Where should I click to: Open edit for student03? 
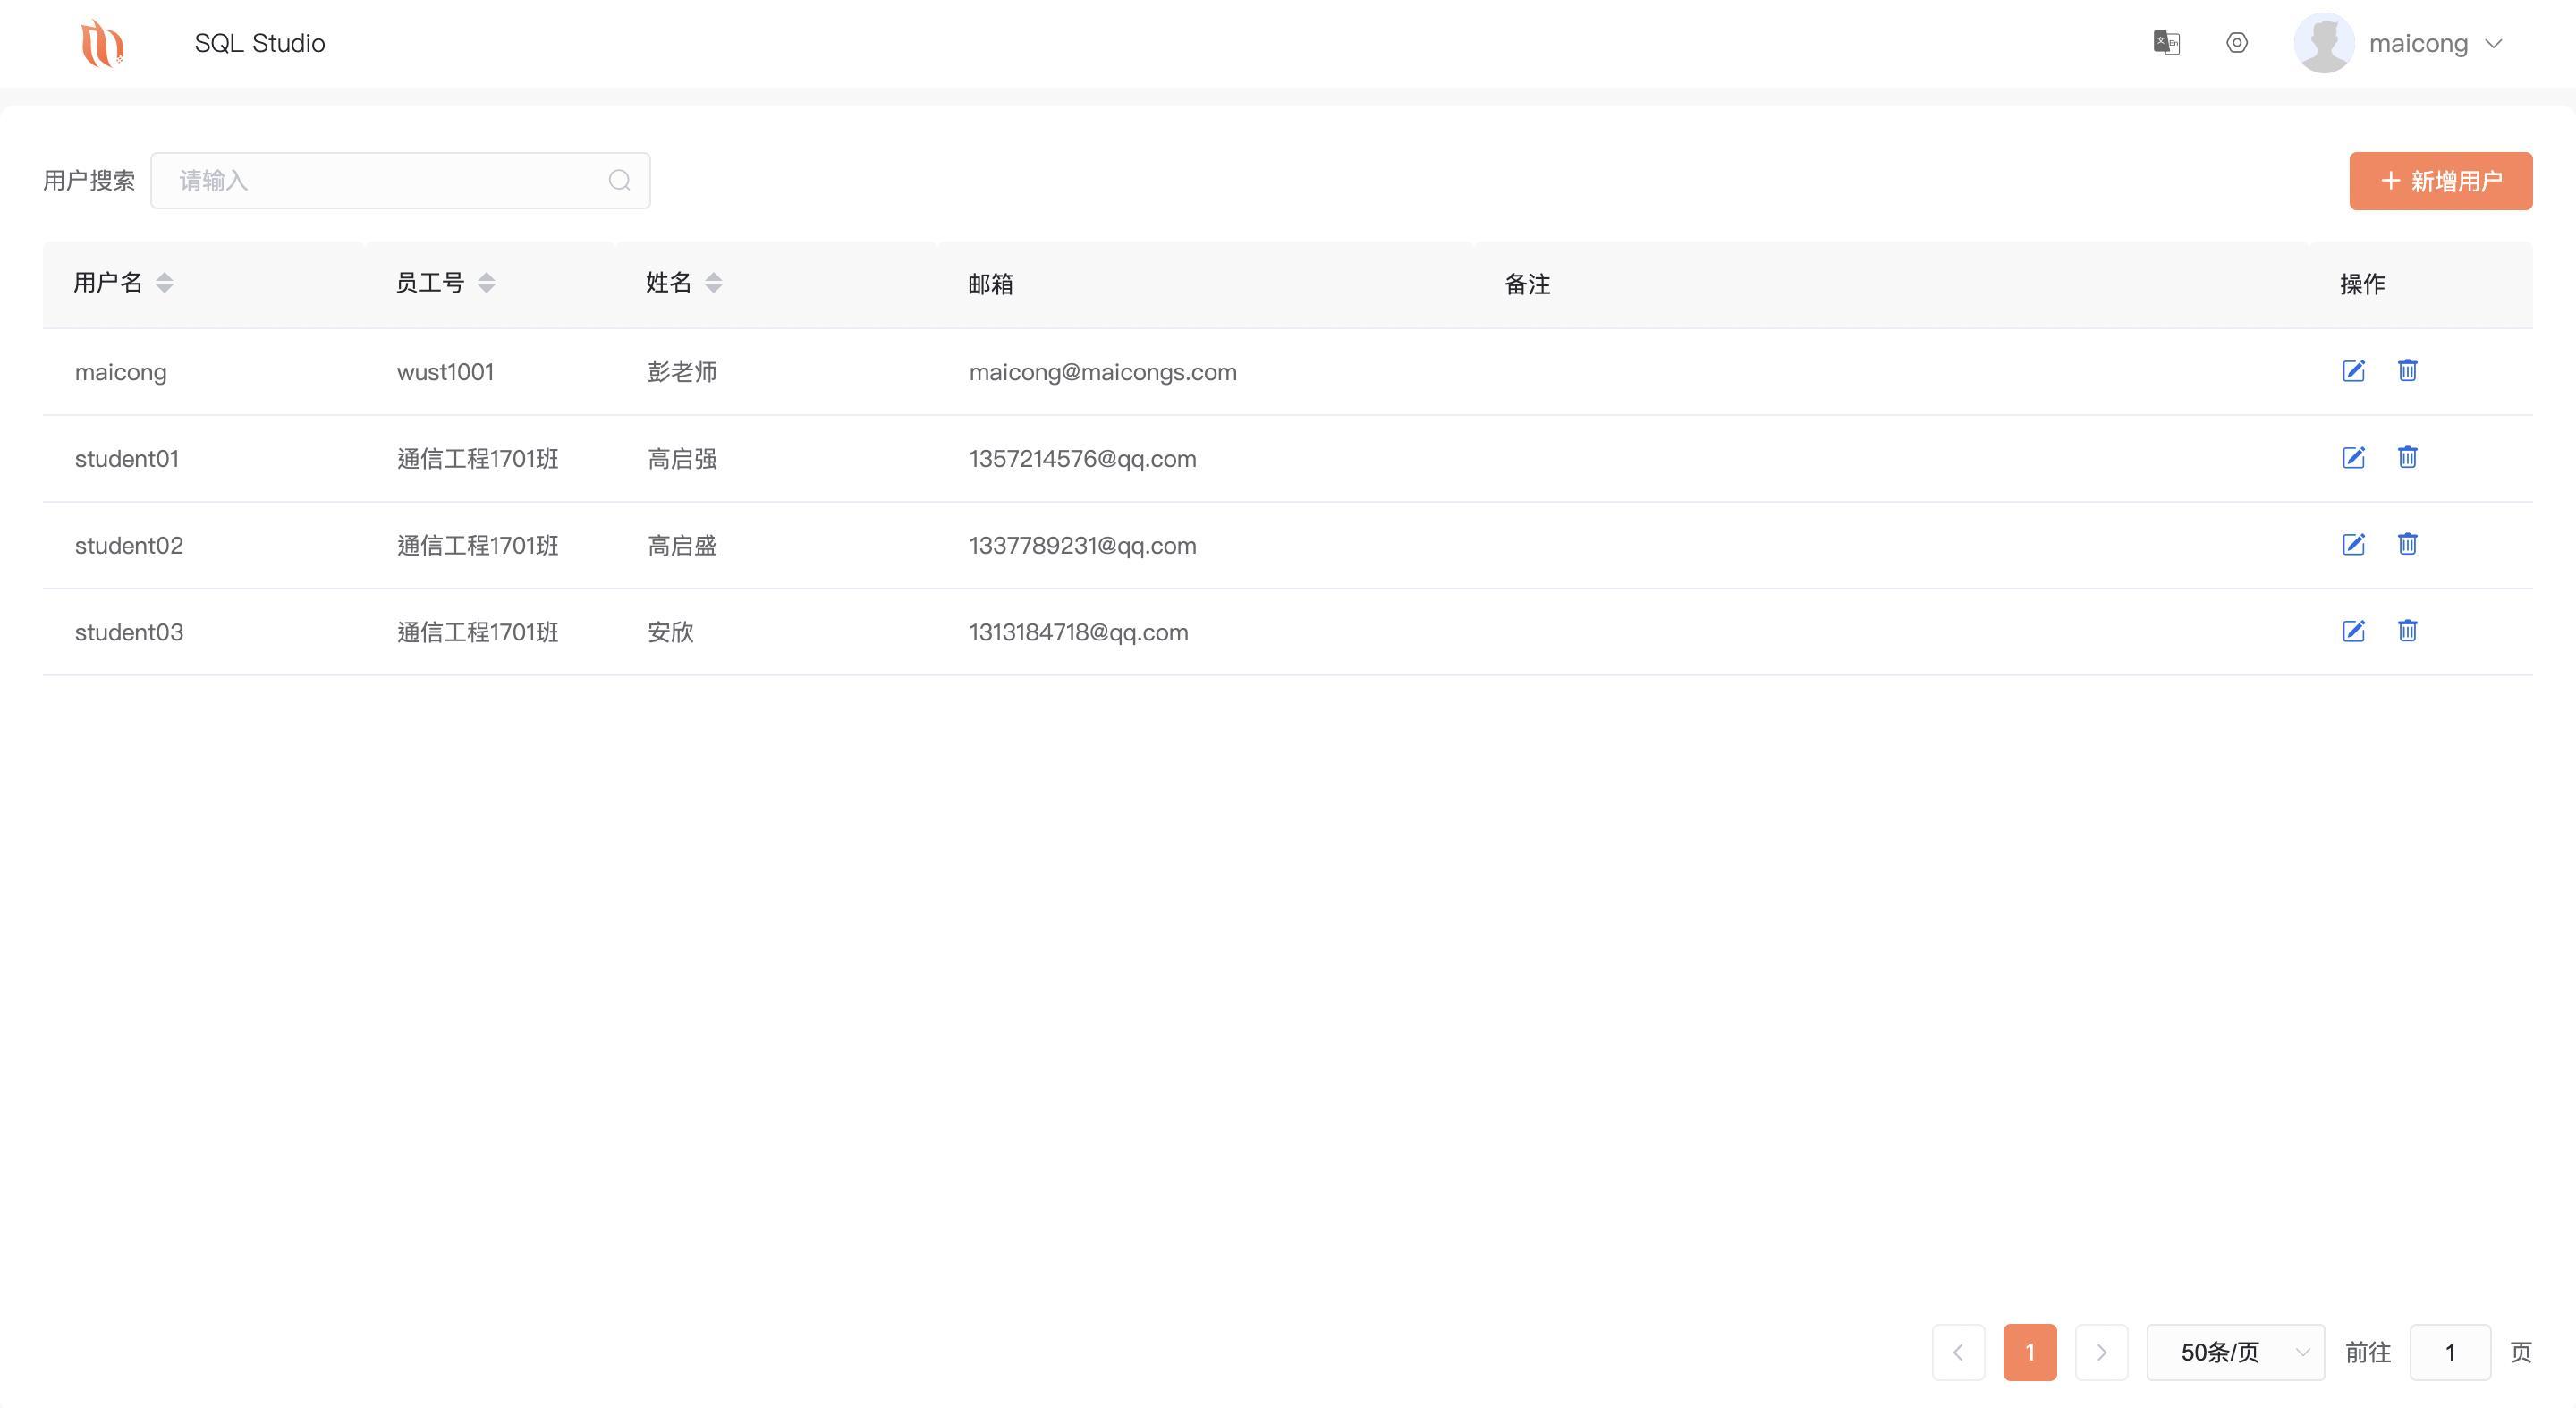point(2353,631)
